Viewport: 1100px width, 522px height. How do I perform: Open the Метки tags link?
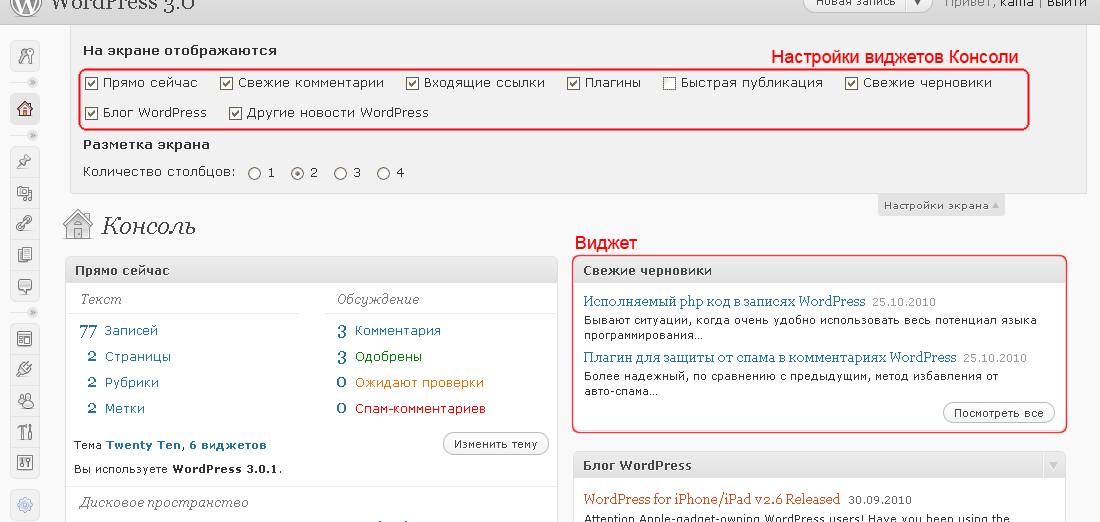125,408
